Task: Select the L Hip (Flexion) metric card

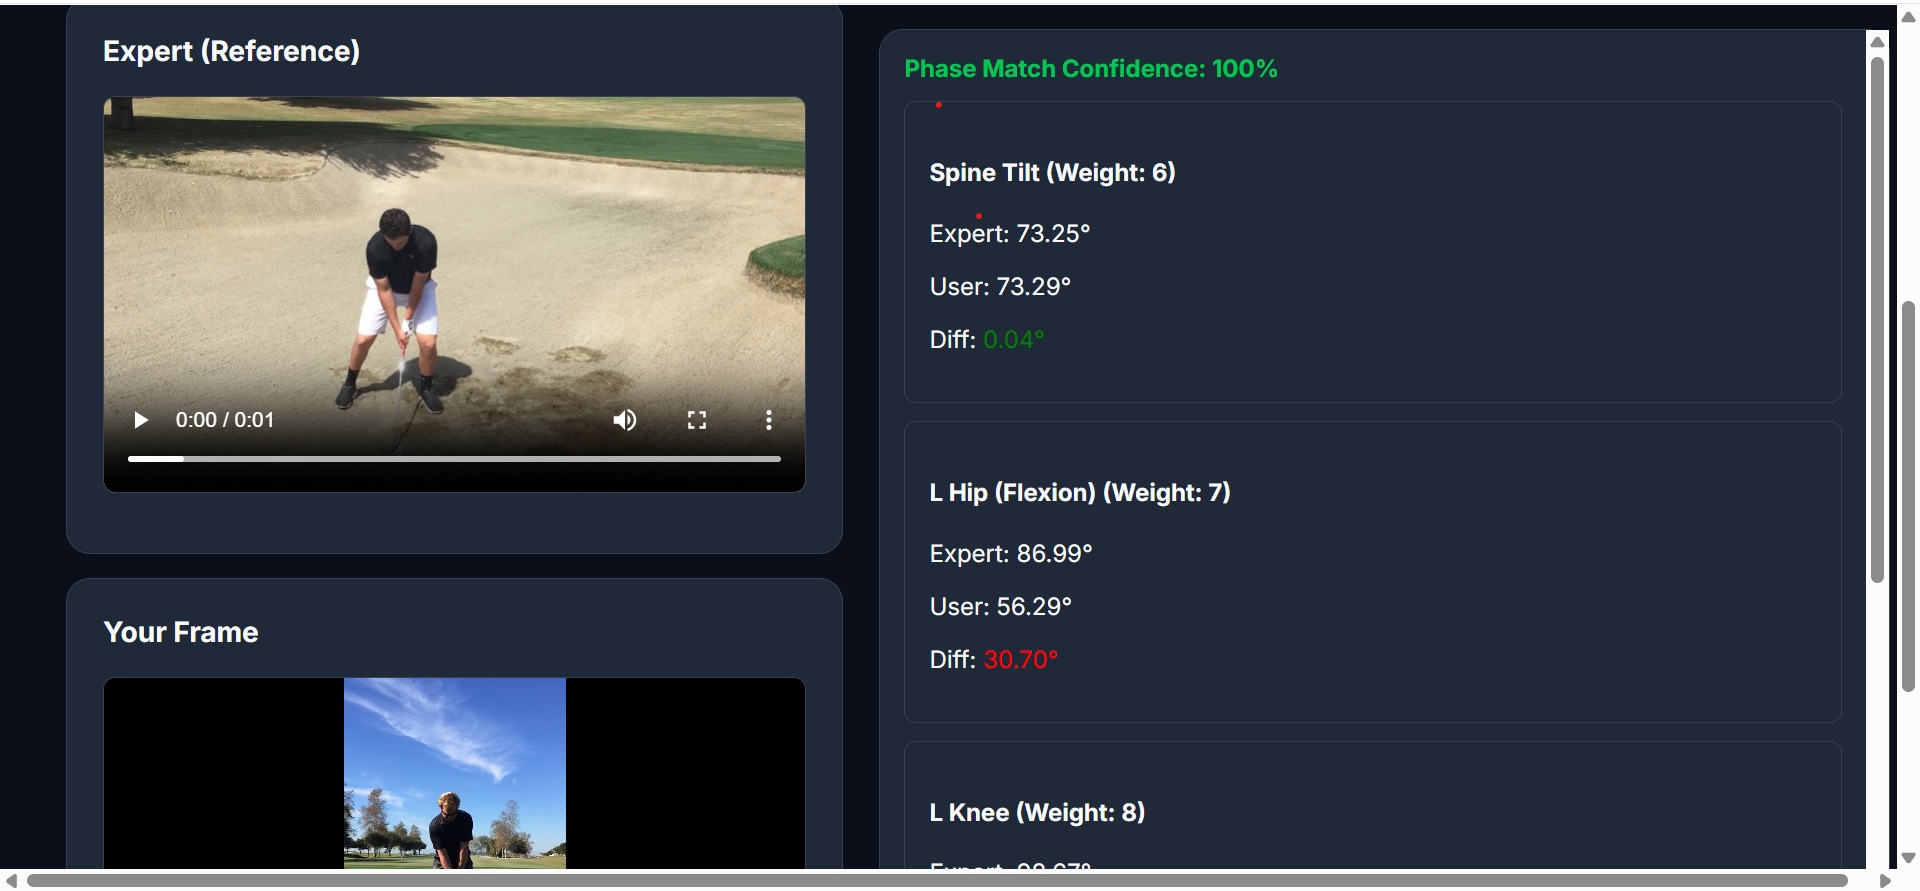Action: click(x=1372, y=572)
